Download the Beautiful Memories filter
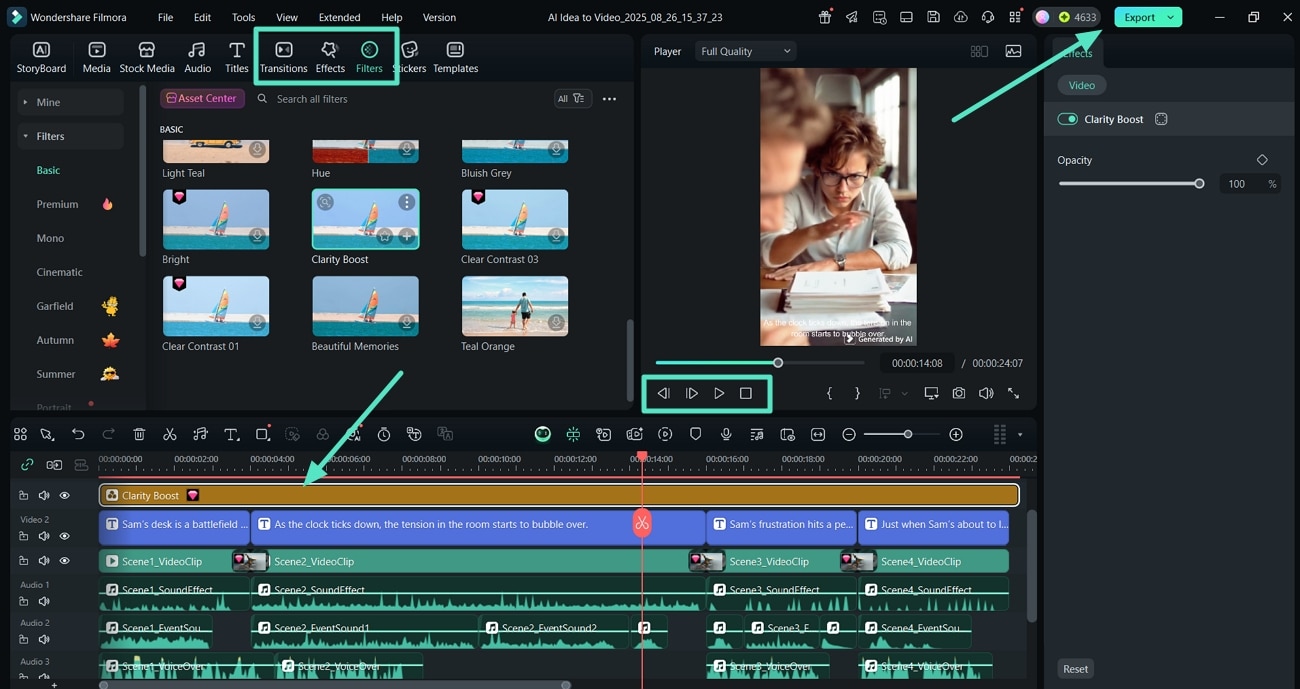Viewport: 1300px width, 689px height. pyautogui.click(x=407, y=323)
